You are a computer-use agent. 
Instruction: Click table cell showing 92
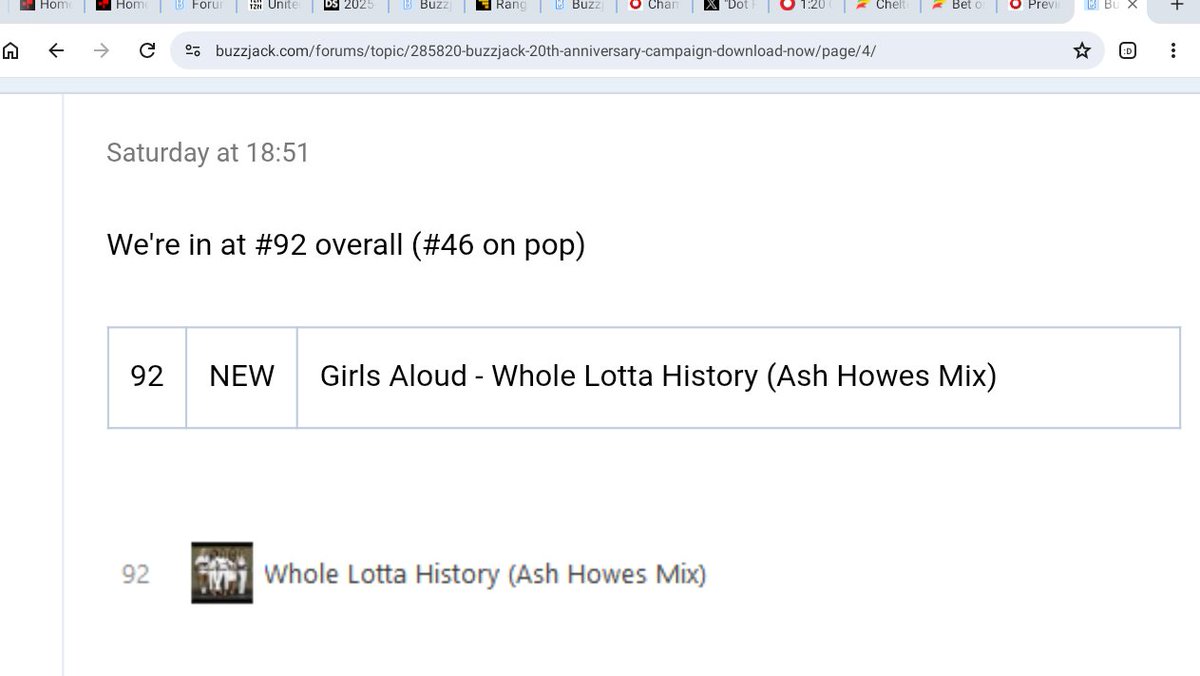[147, 376]
